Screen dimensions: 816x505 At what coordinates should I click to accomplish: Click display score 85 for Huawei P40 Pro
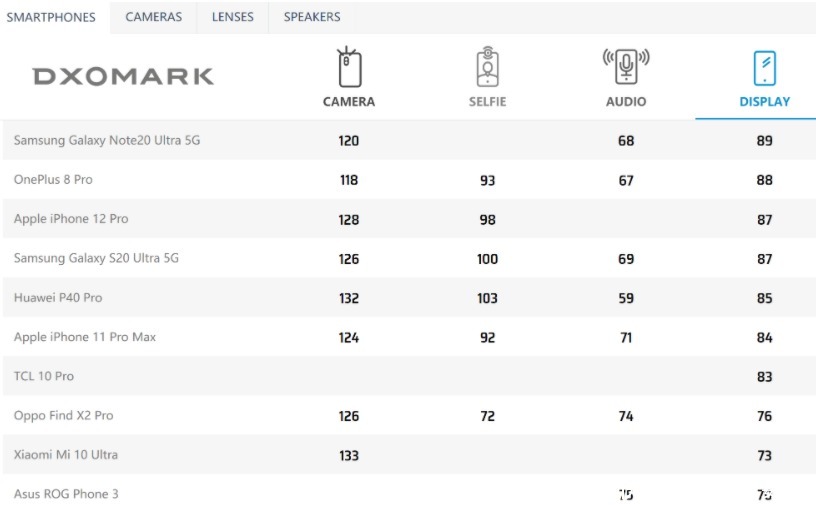point(764,298)
